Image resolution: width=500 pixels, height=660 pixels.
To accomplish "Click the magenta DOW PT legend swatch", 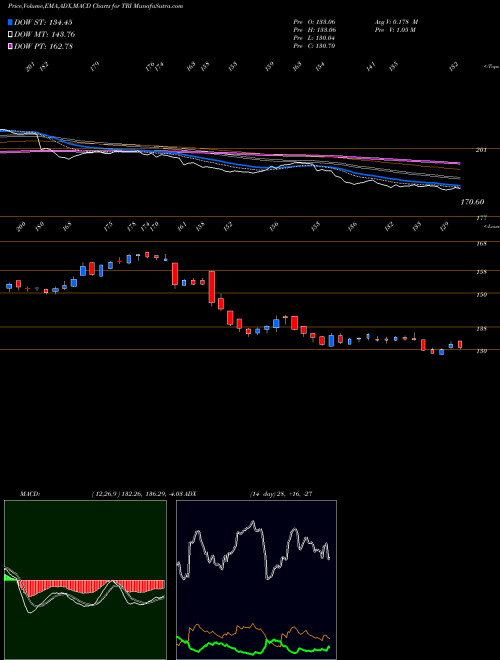I will point(10,46).
